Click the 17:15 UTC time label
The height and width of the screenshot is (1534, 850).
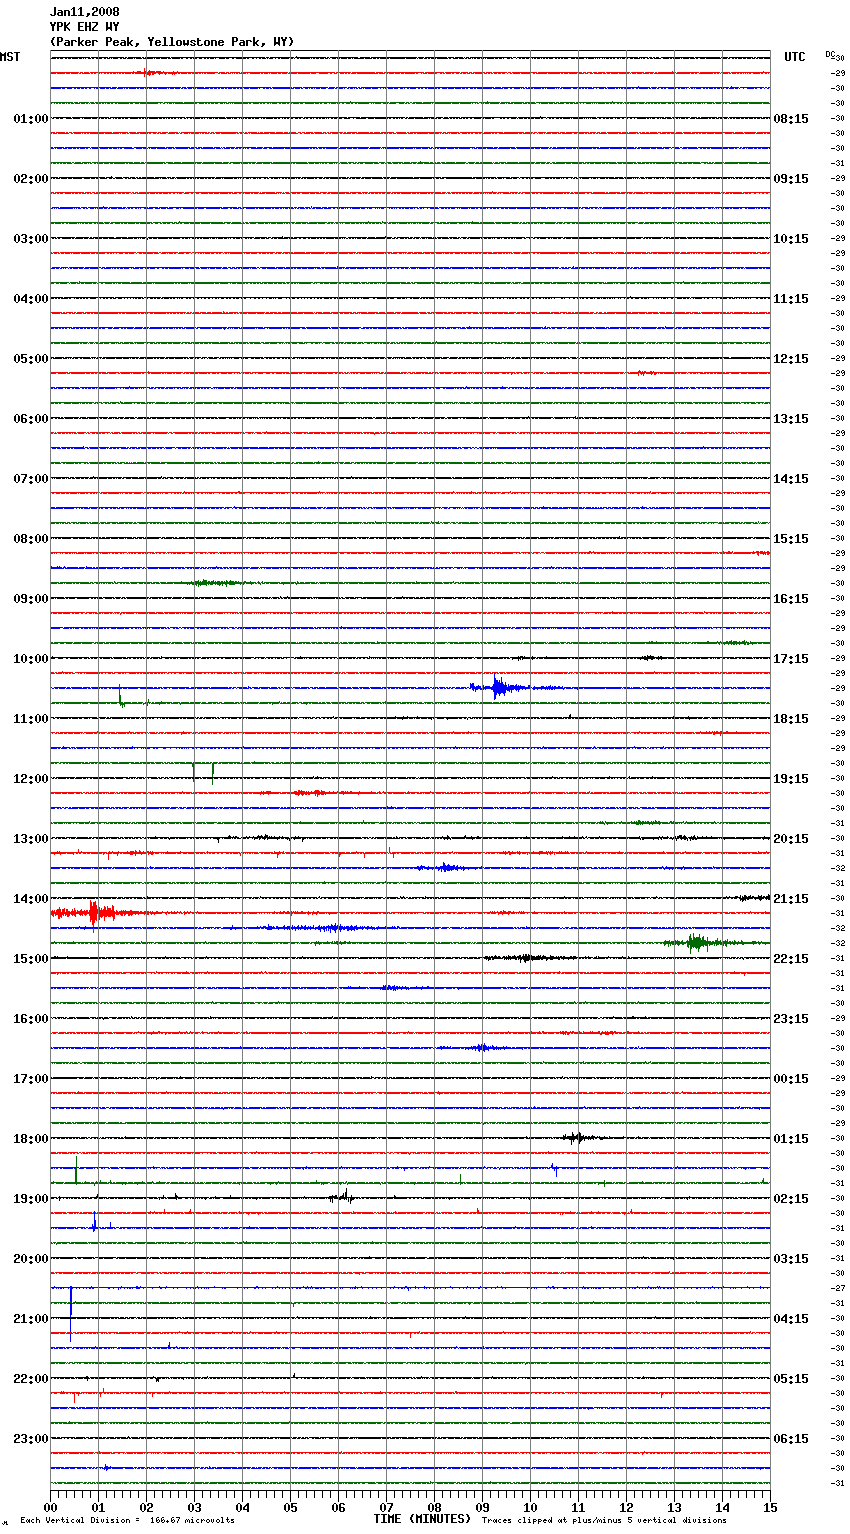click(791, 659)
